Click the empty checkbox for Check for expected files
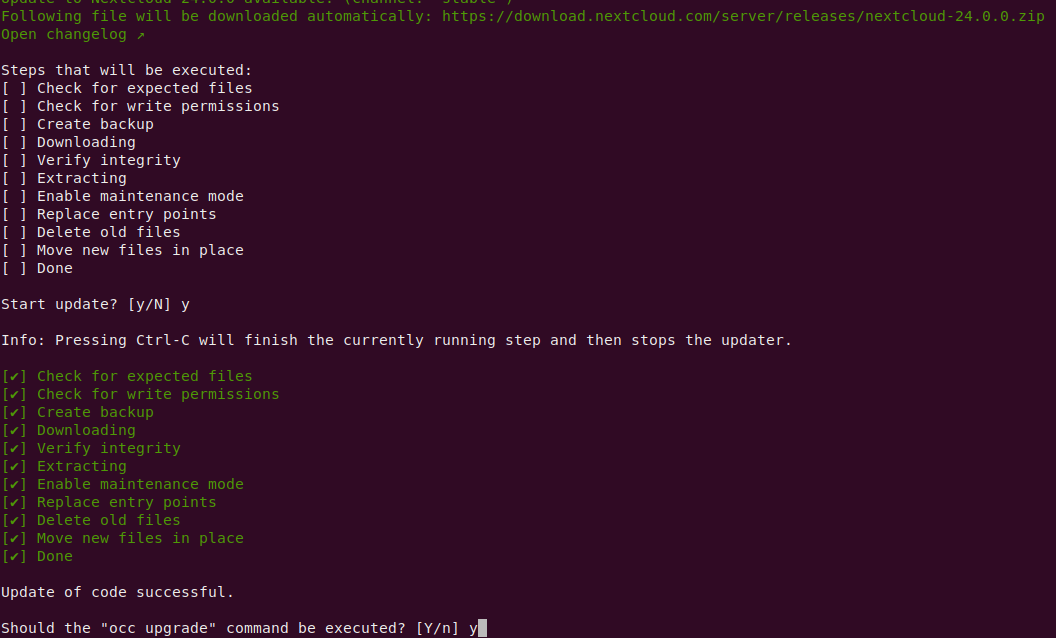Viewport: 1056px width, 638px height. pyautogui.click(x=14, y=88)
